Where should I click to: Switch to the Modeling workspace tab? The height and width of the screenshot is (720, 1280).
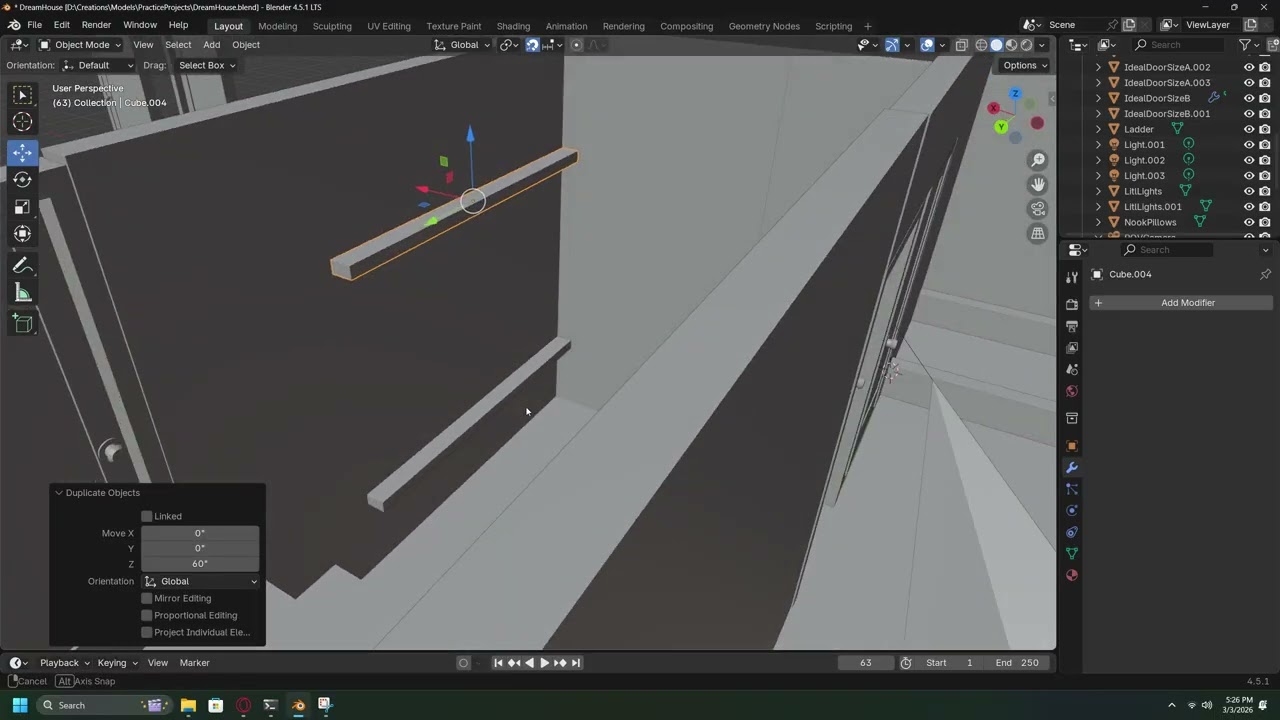(x=277, y=26)
